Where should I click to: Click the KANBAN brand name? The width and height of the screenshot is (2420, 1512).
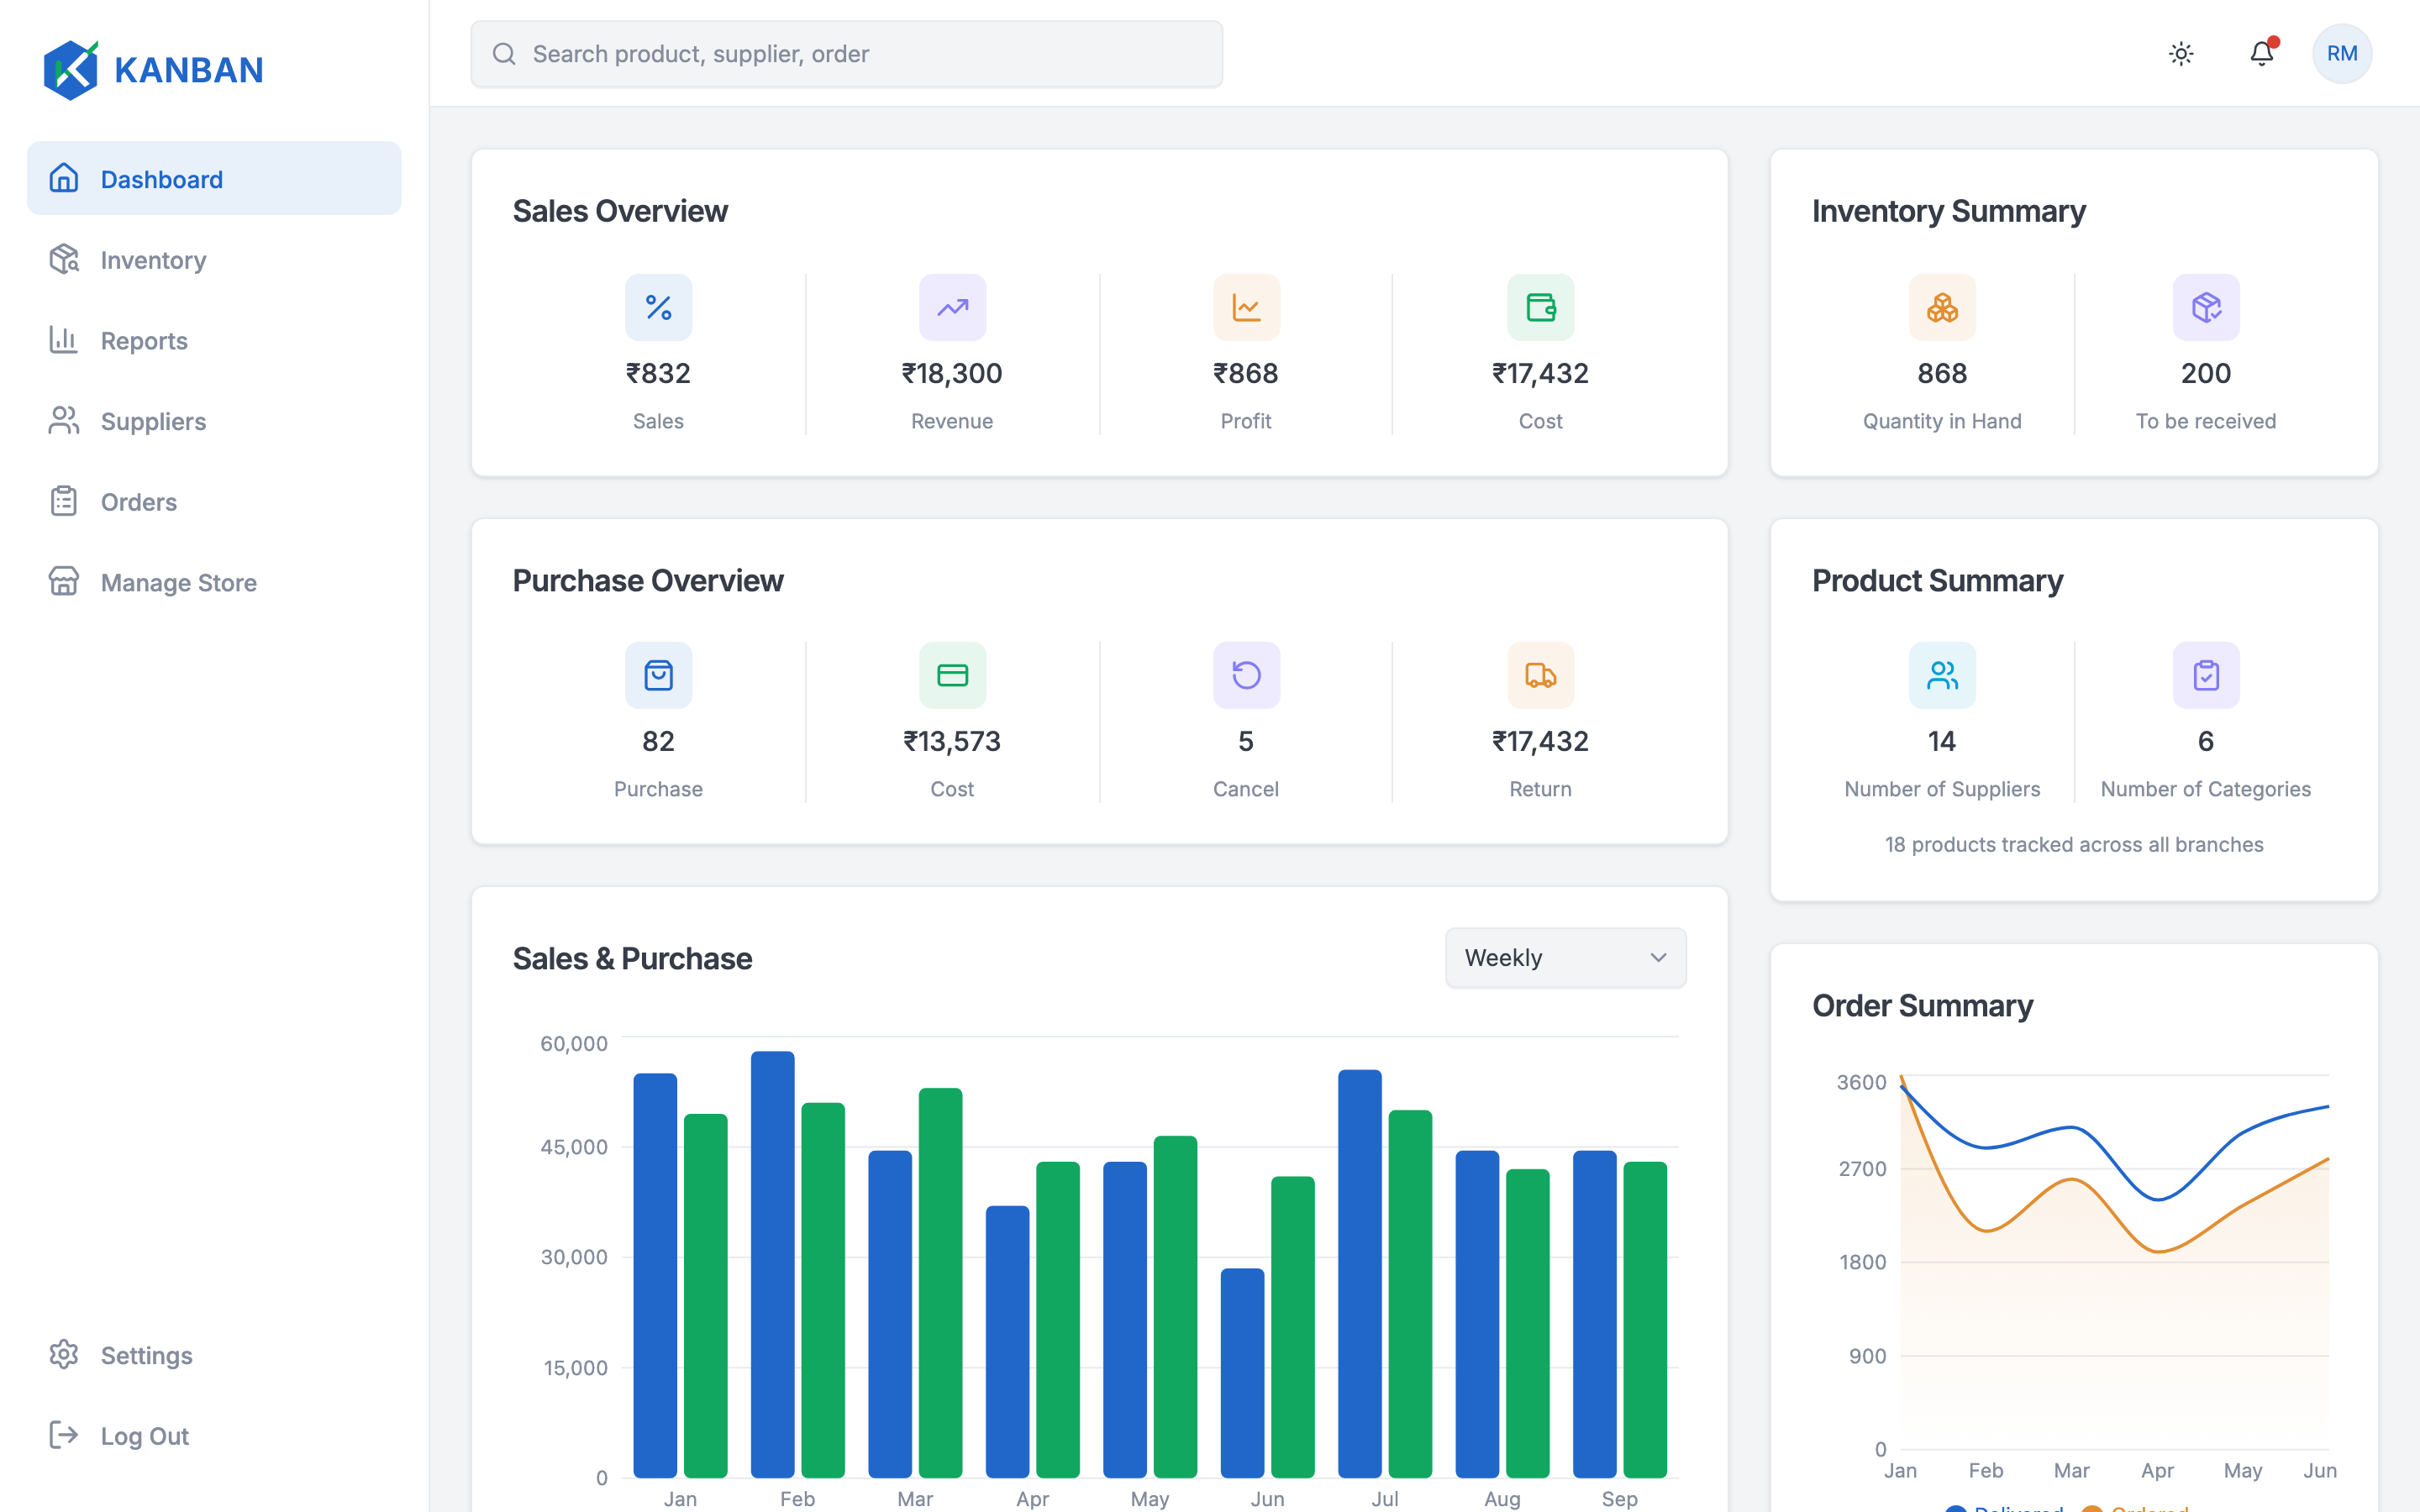tap(189, 70)
